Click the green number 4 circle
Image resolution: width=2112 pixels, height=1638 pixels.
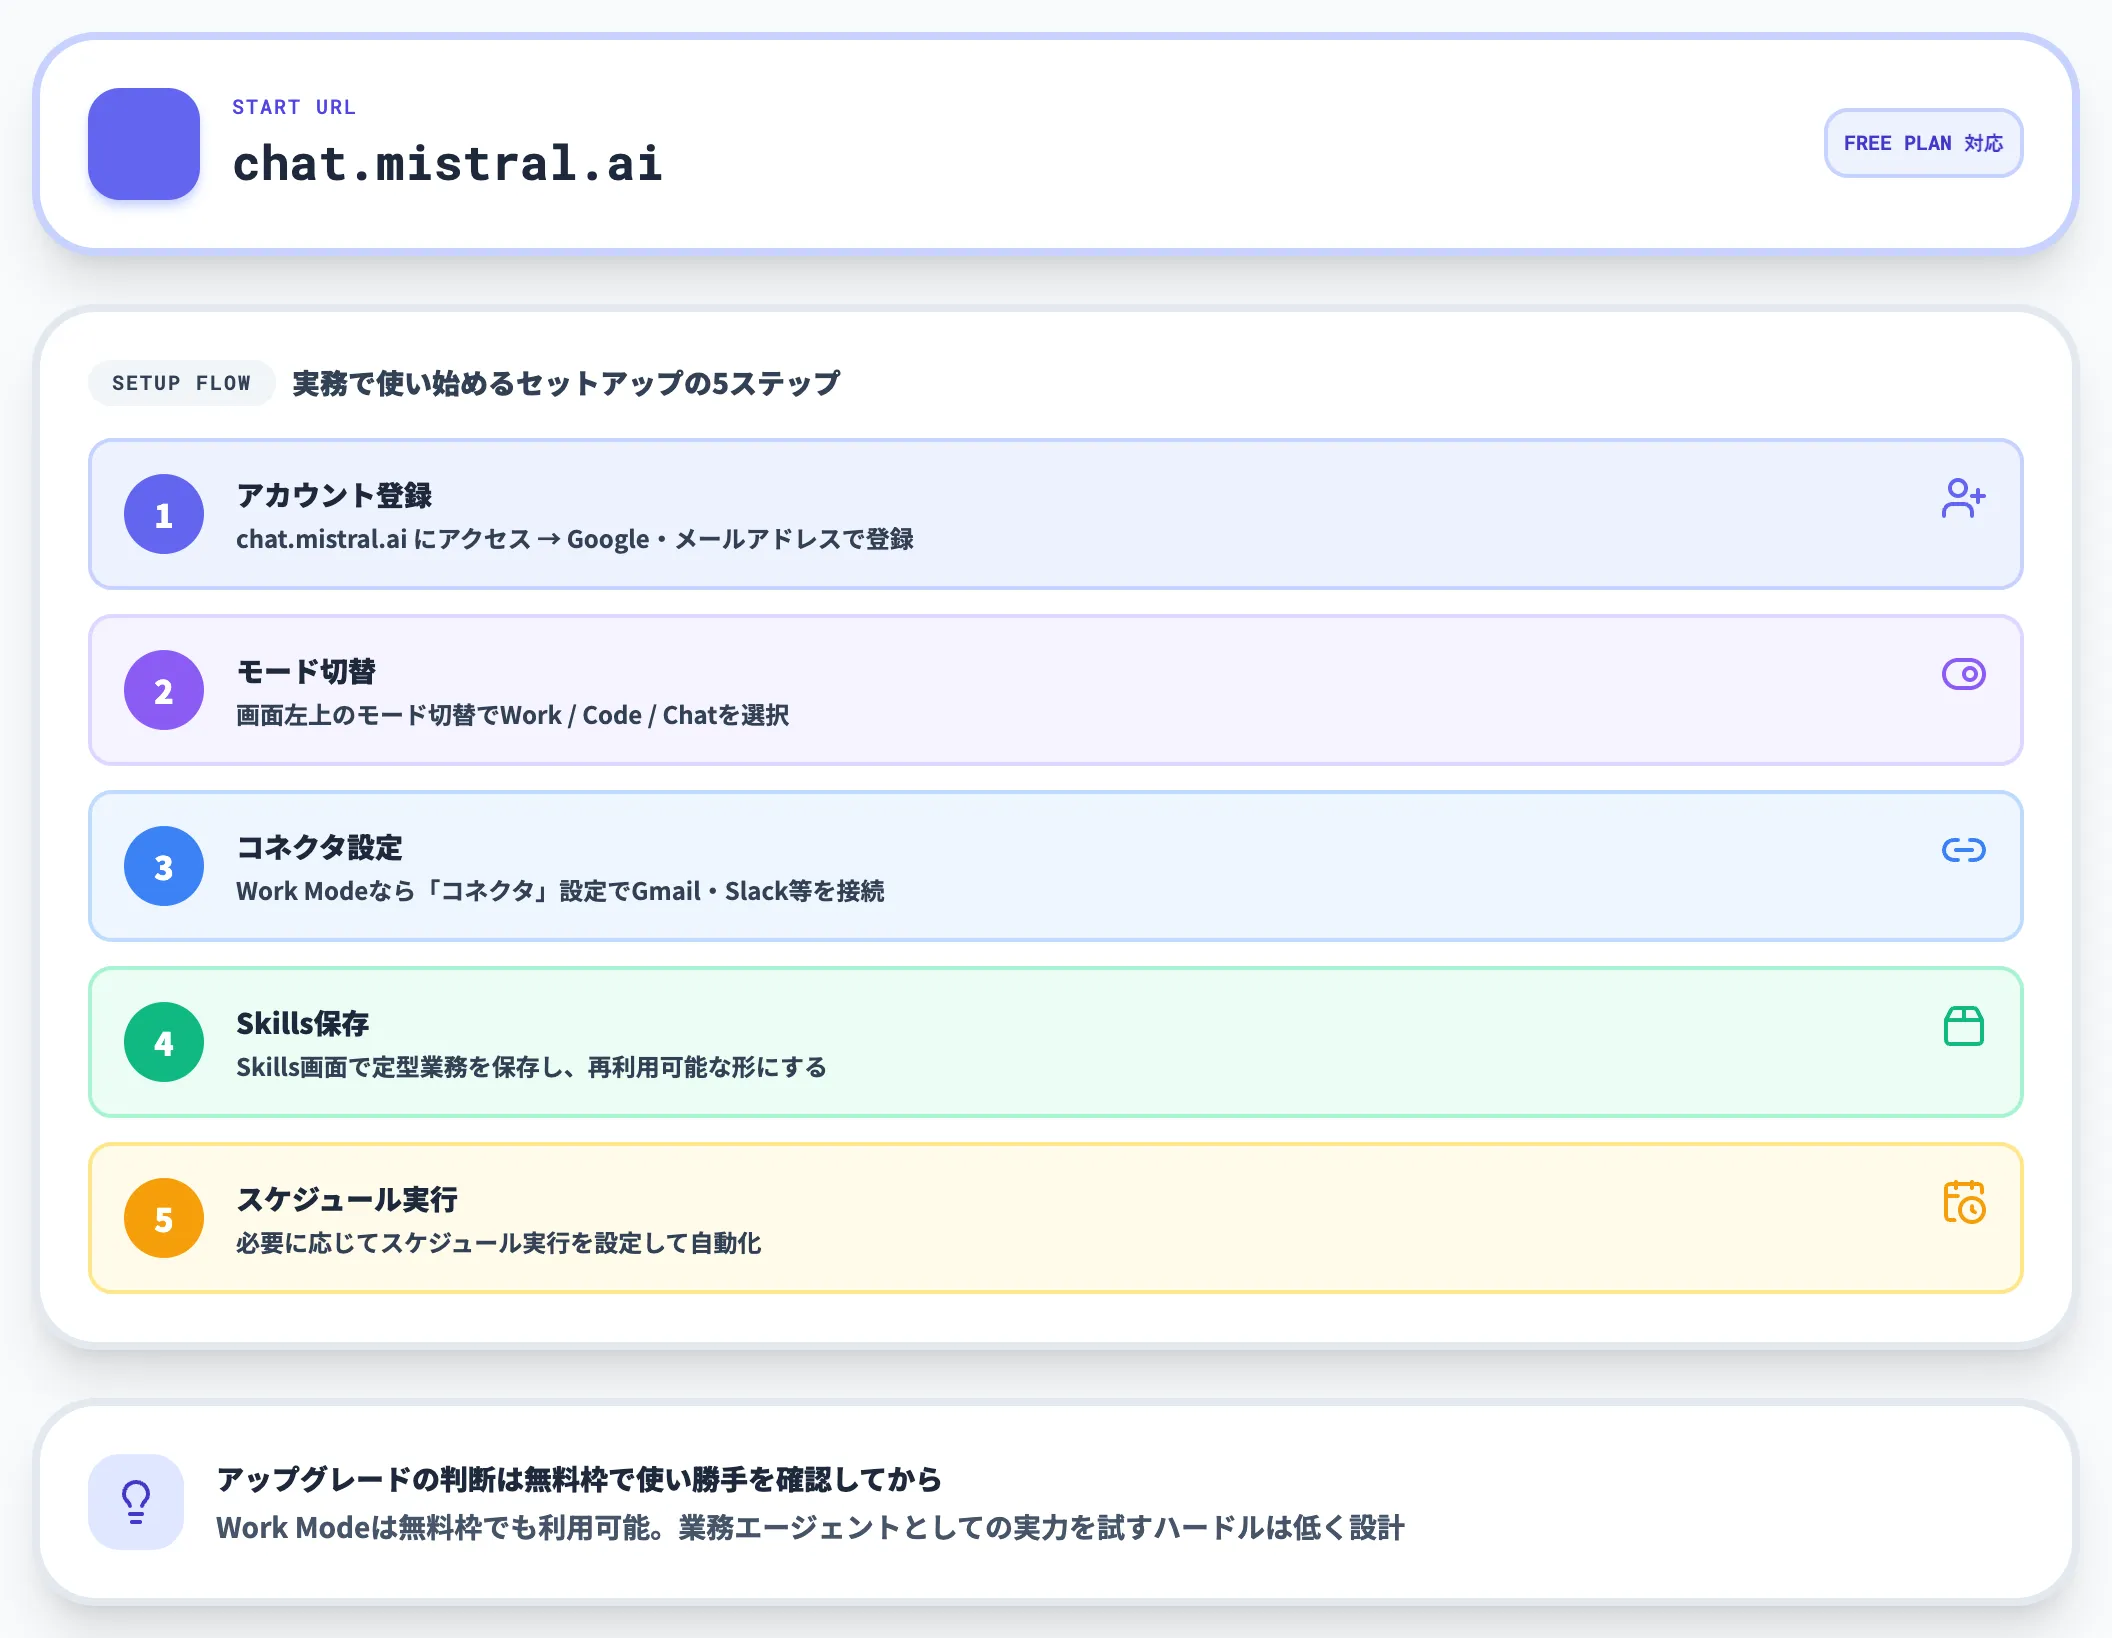(164, 1042)
